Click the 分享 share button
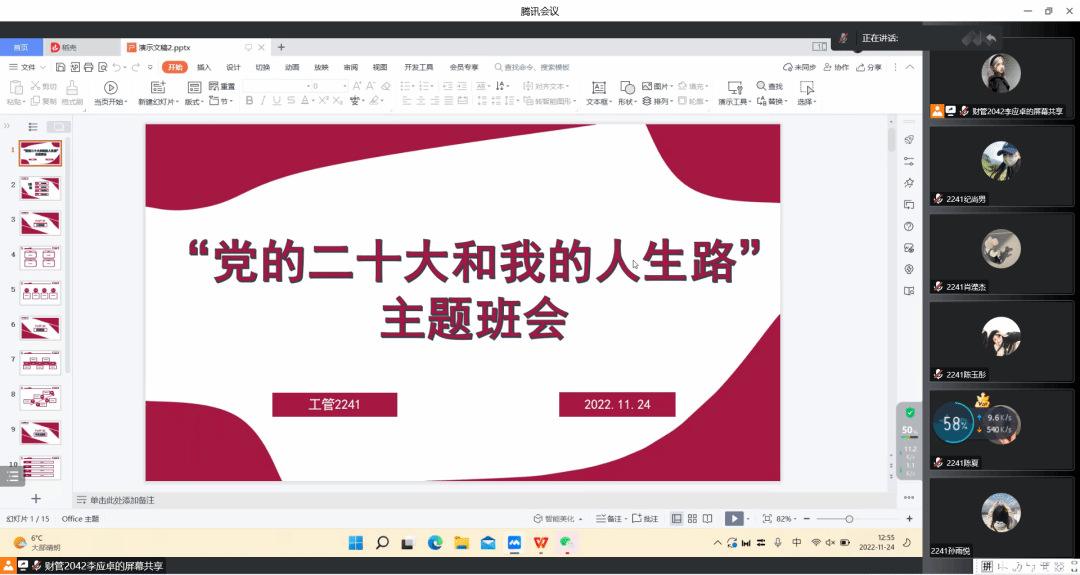Screen dimensions: 1080x575 click(869, 67)
